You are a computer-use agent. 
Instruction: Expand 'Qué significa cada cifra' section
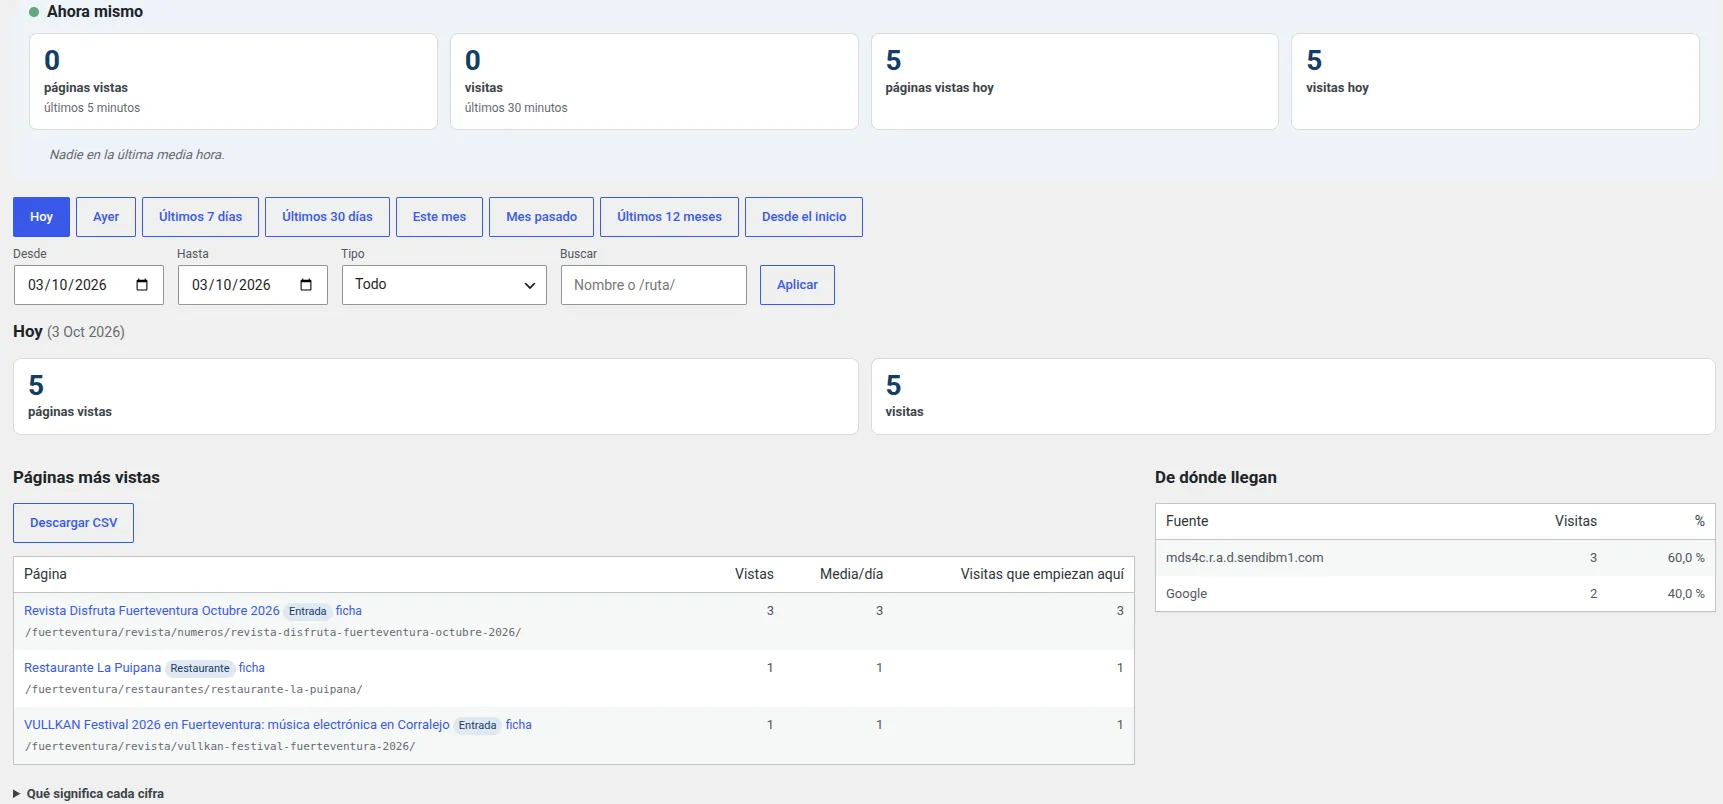88,793
